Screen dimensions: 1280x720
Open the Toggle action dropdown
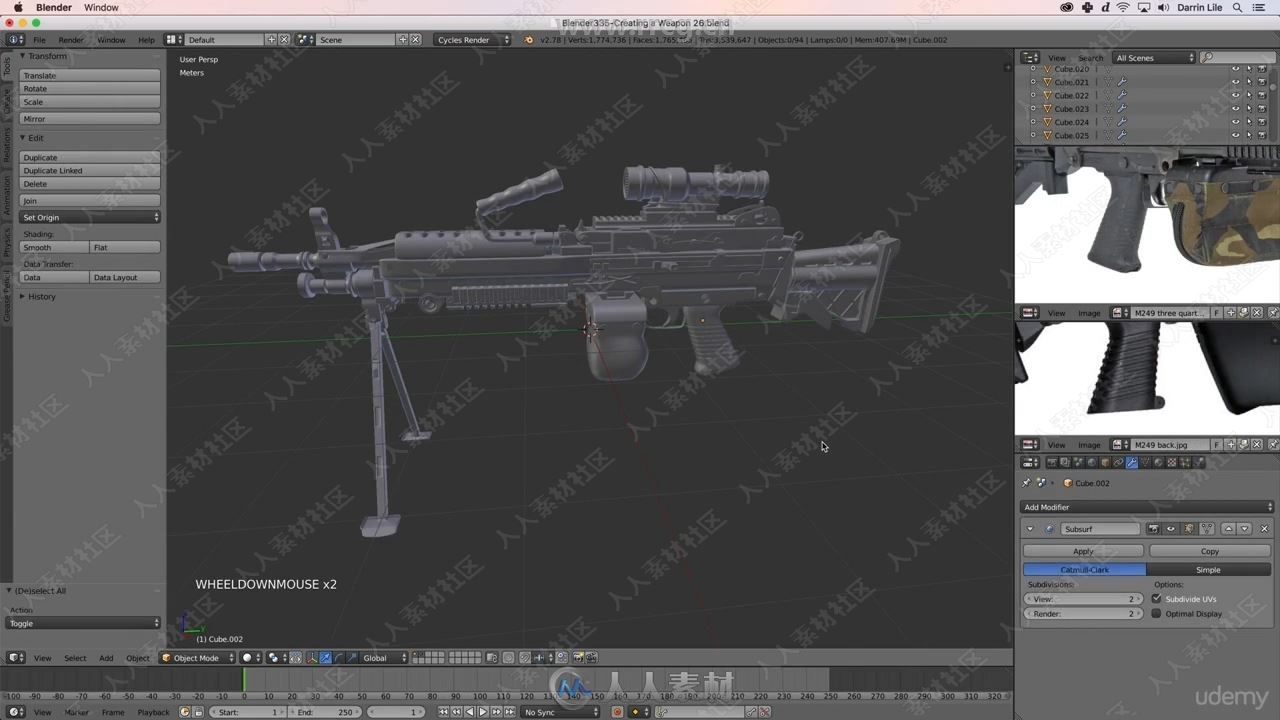tap(84, 623)
